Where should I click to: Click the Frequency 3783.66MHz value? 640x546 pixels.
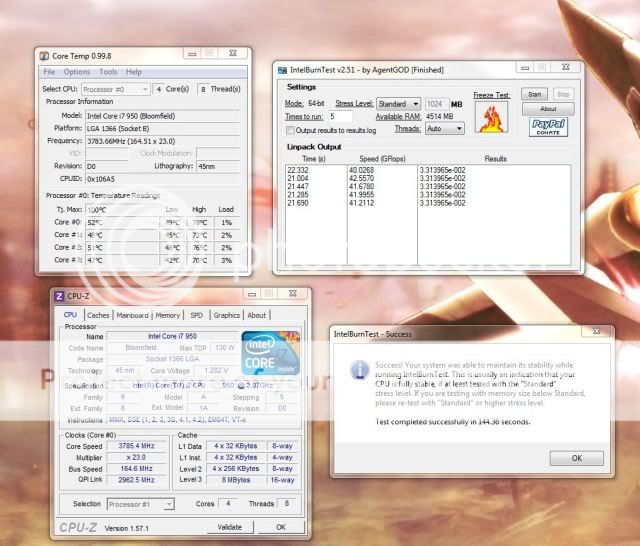(162, 141)
